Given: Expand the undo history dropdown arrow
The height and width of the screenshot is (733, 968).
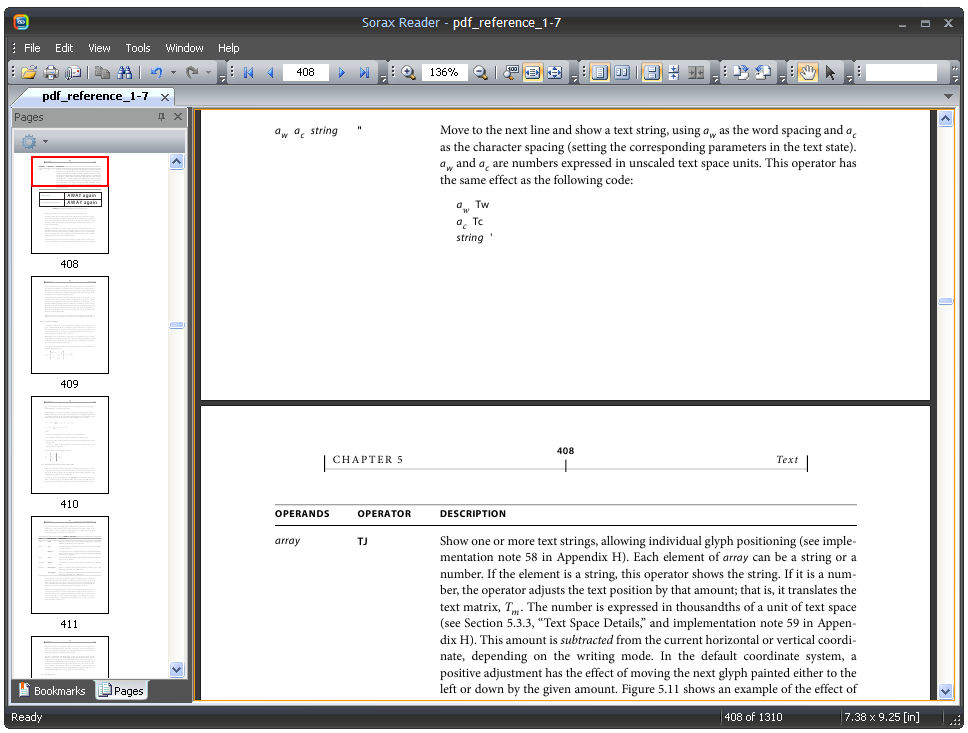Looking at the screenshot, I should 173,73.
